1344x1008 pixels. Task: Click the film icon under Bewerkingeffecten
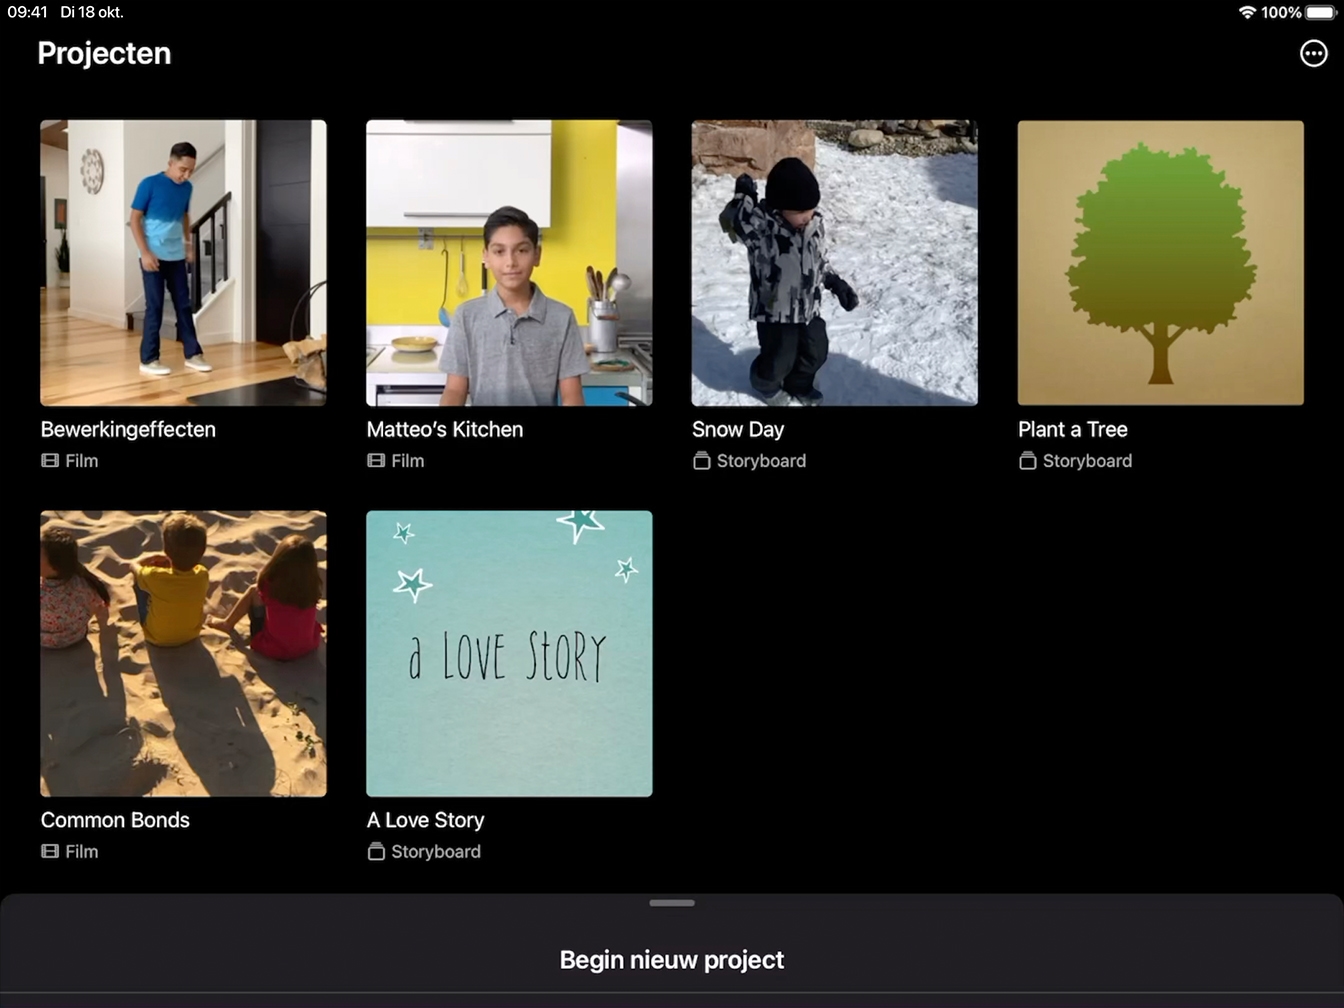point(50,461)
